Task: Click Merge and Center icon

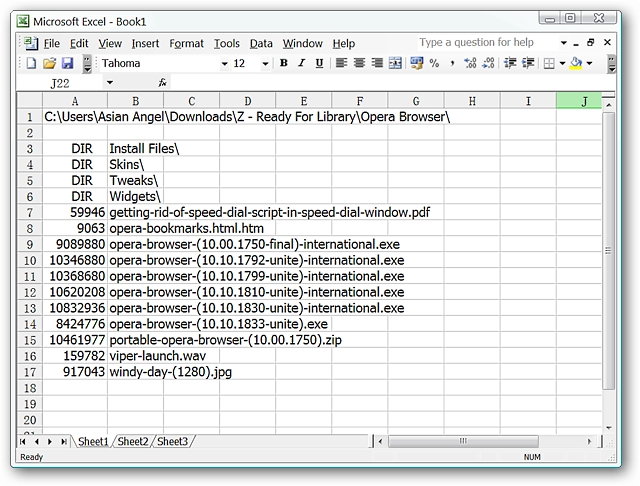Action: 395,63
